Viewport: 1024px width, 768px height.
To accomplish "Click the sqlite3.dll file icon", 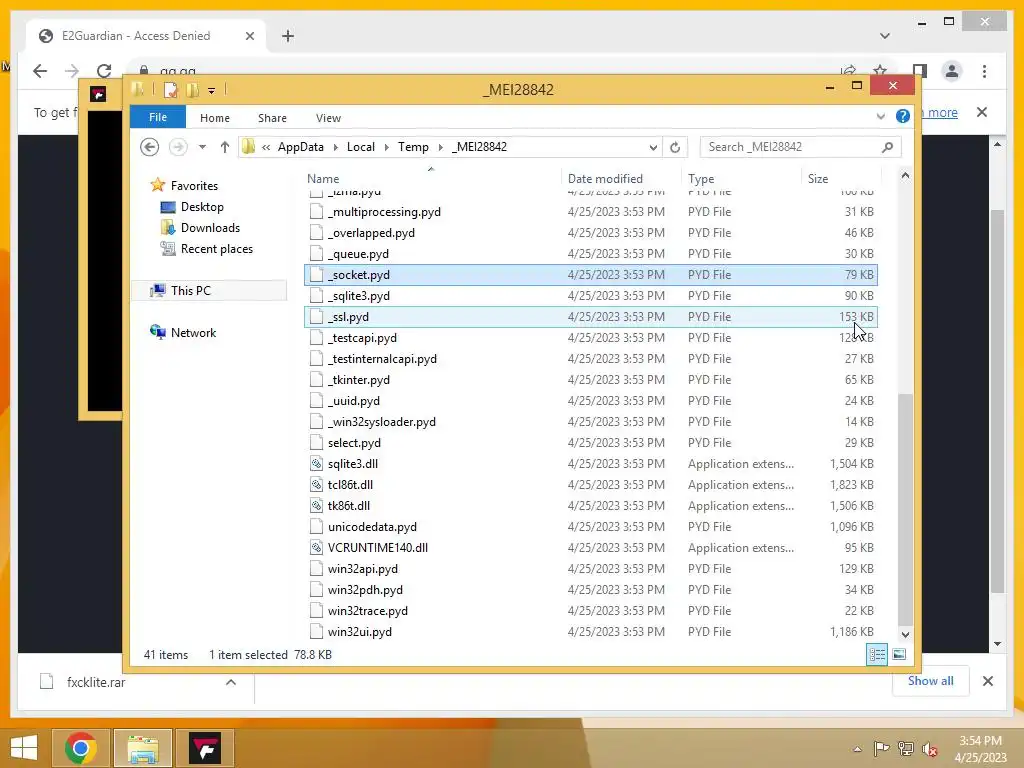I will tap(316, 464).
